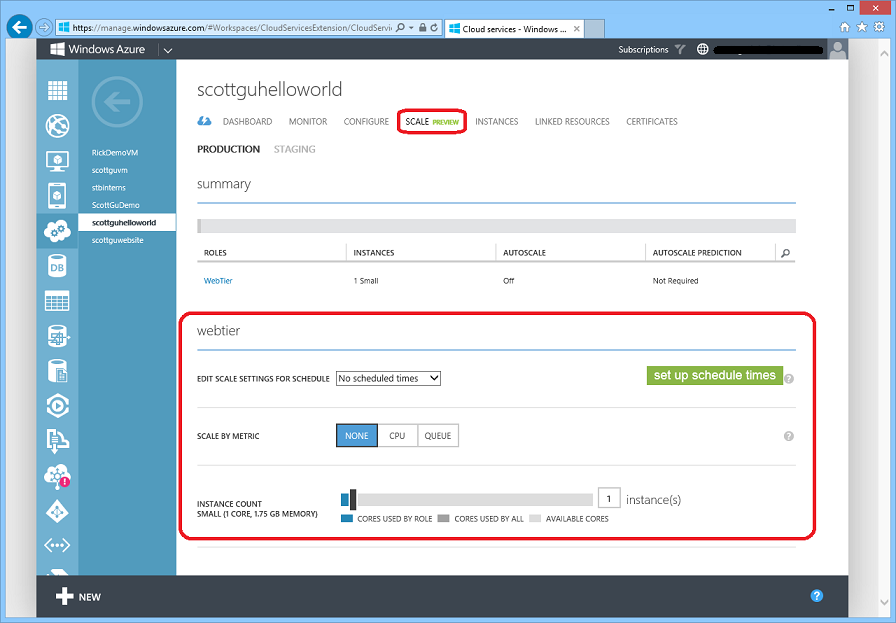
Task: Set Scale by Metric to QUEUE
Action: click(438, 436)
